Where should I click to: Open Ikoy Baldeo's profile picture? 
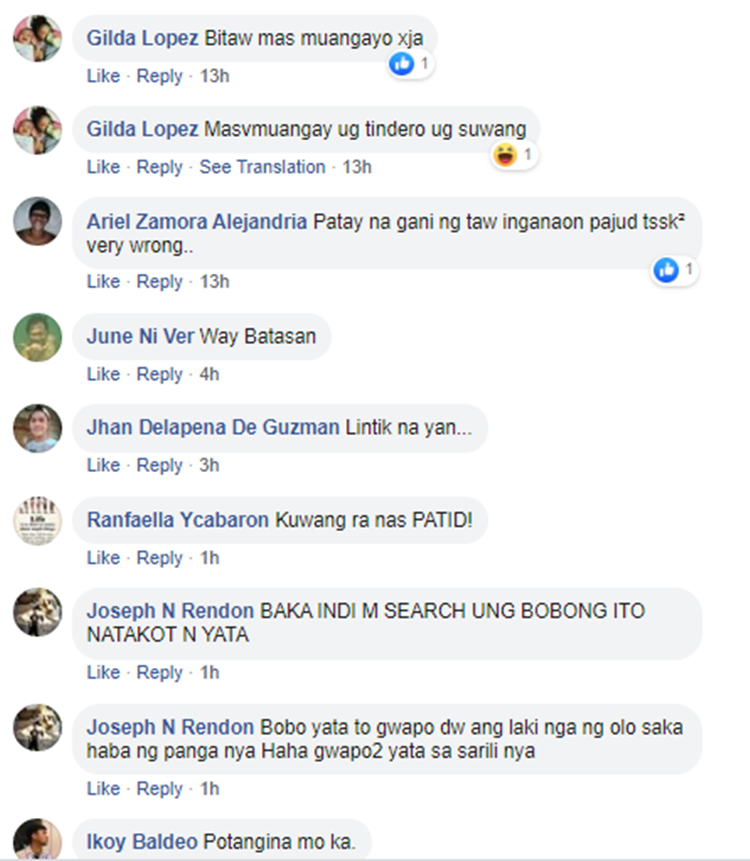click(37, 839)
